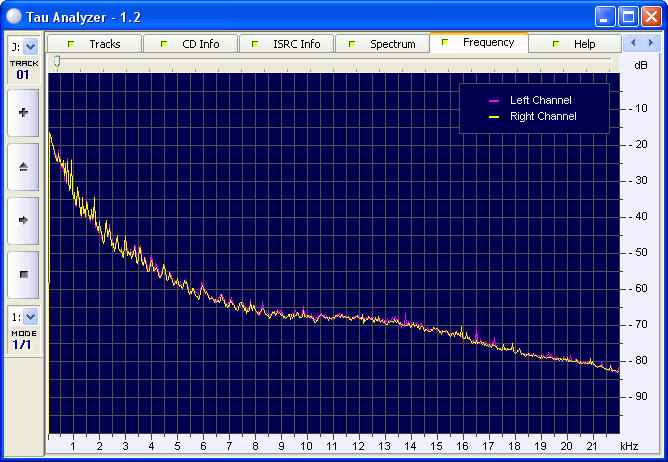668x462 pixels.
Task: Move the position slider thumb above graph
Action: pyautogui.click(x=57, y=62)
